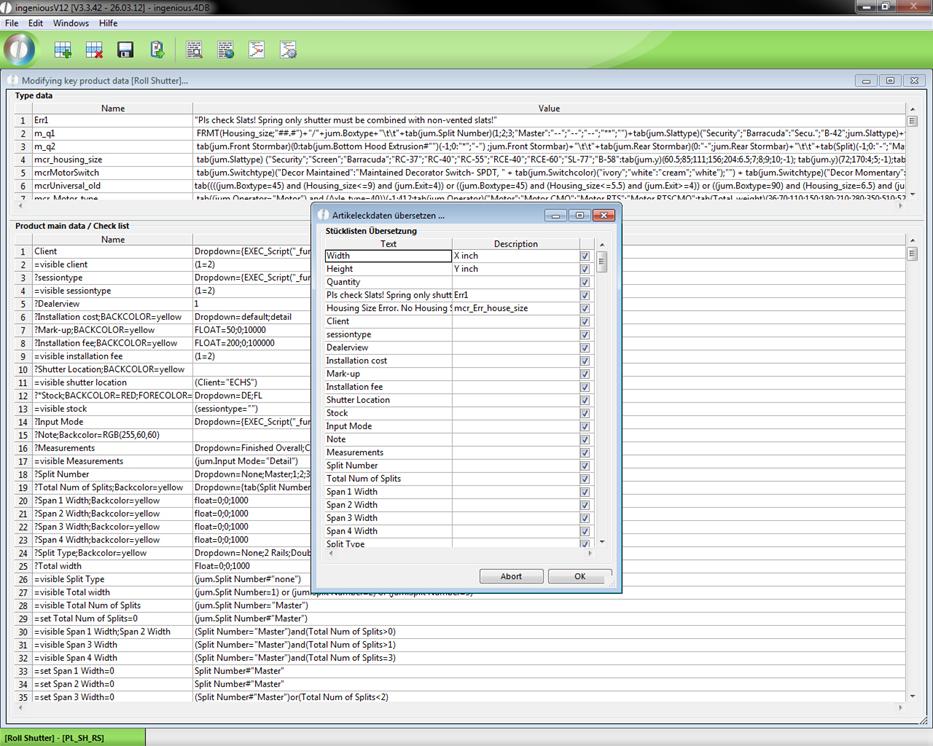The width and height of the screenshot is (933, 746).
Task: Confirm the translation dialog with OK
Action: 580,576
